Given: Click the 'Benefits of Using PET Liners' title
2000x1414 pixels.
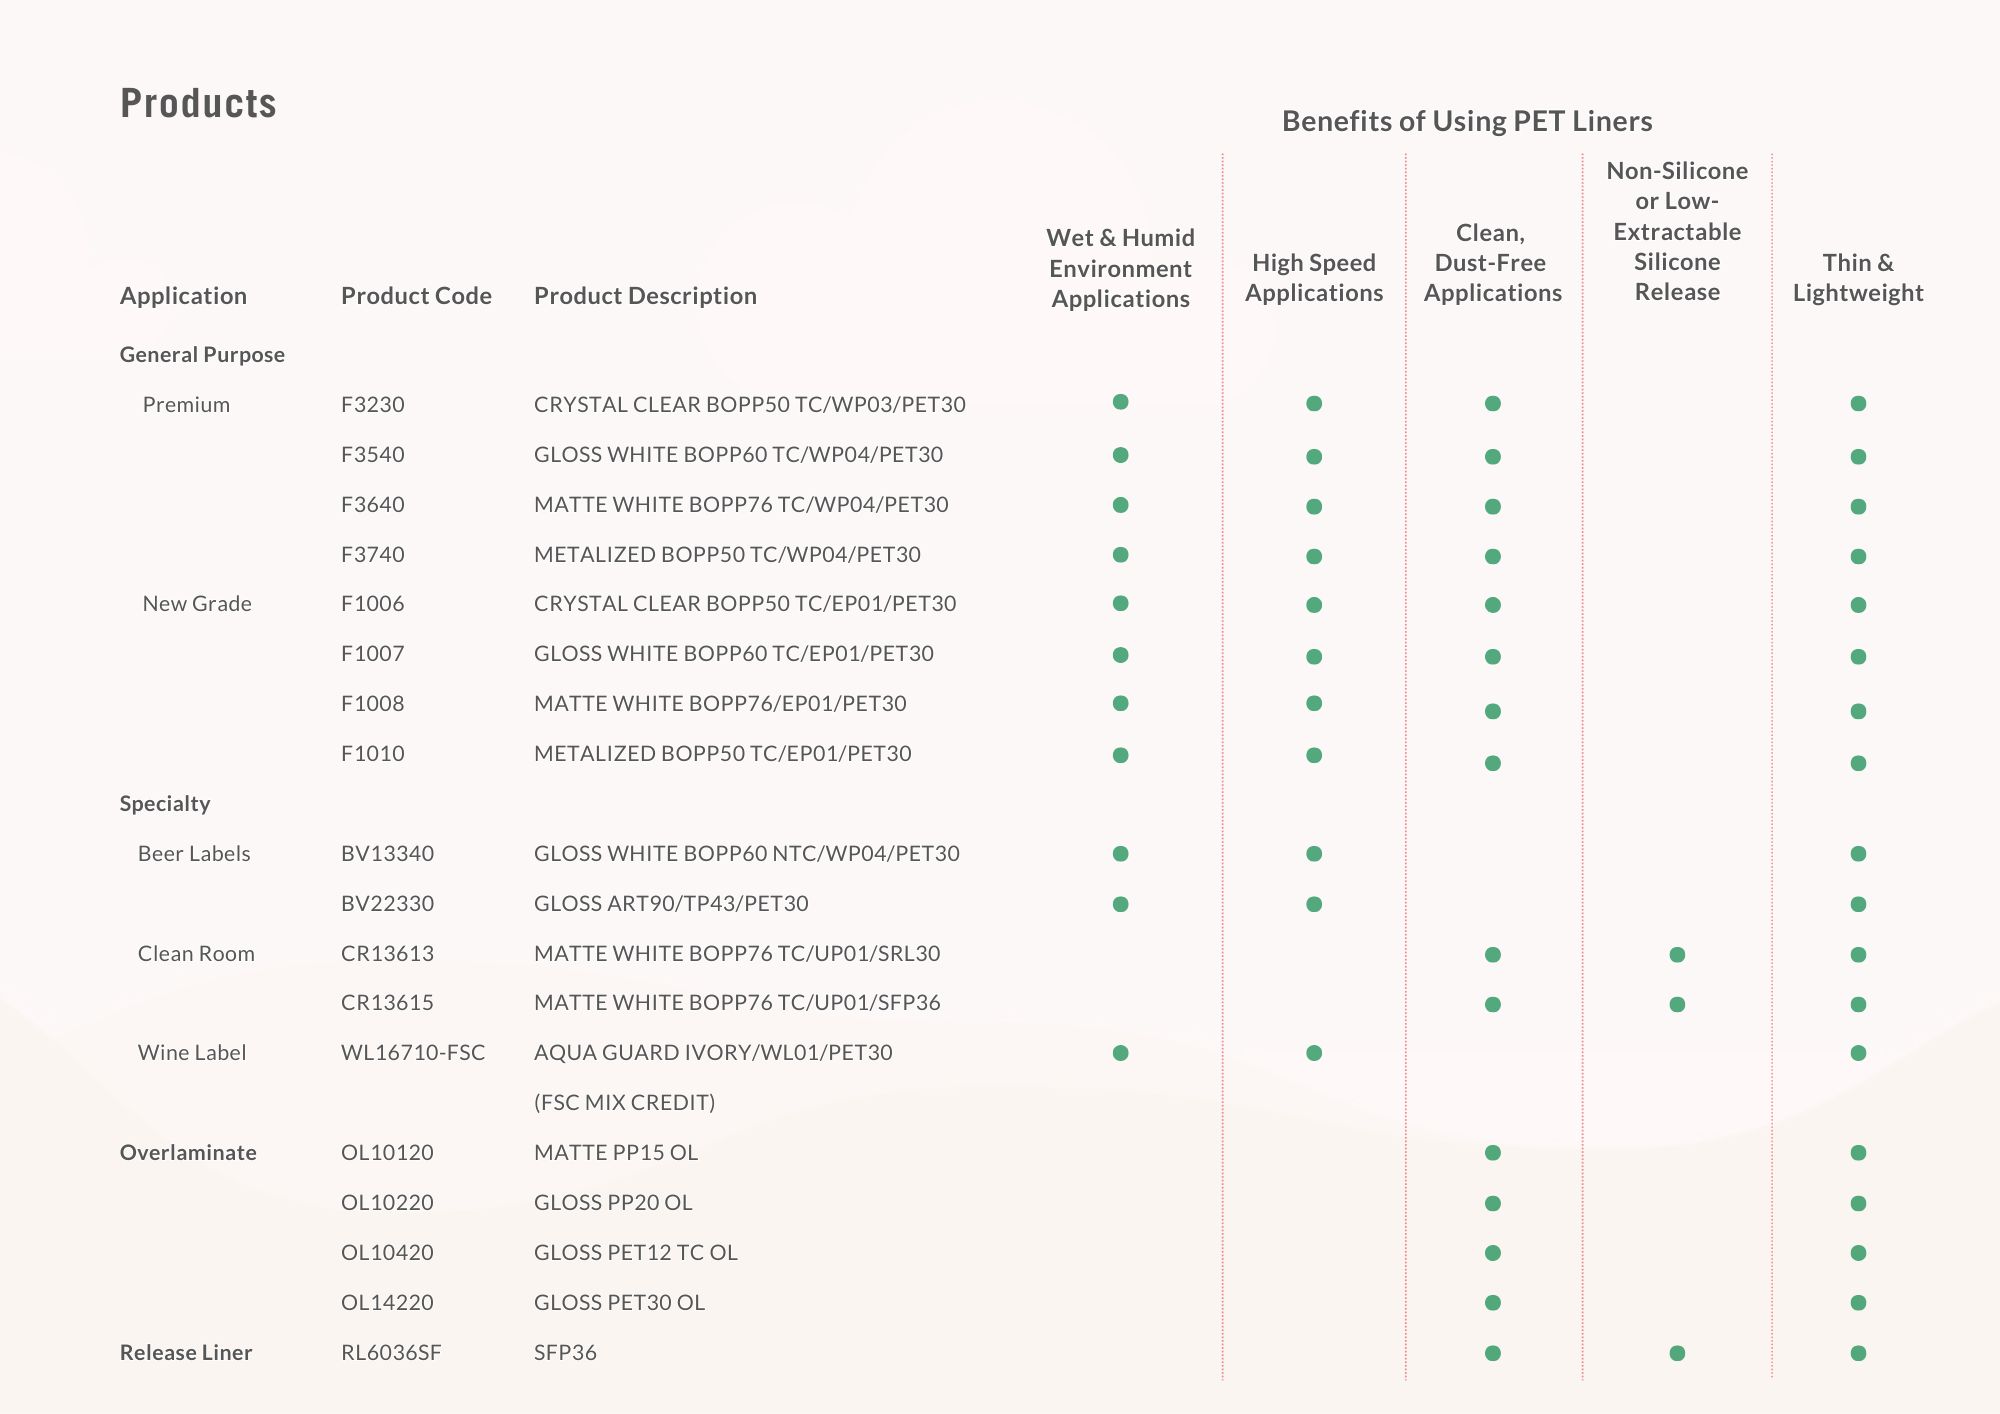Looking at the screenshot, I should click(1467, 121).
